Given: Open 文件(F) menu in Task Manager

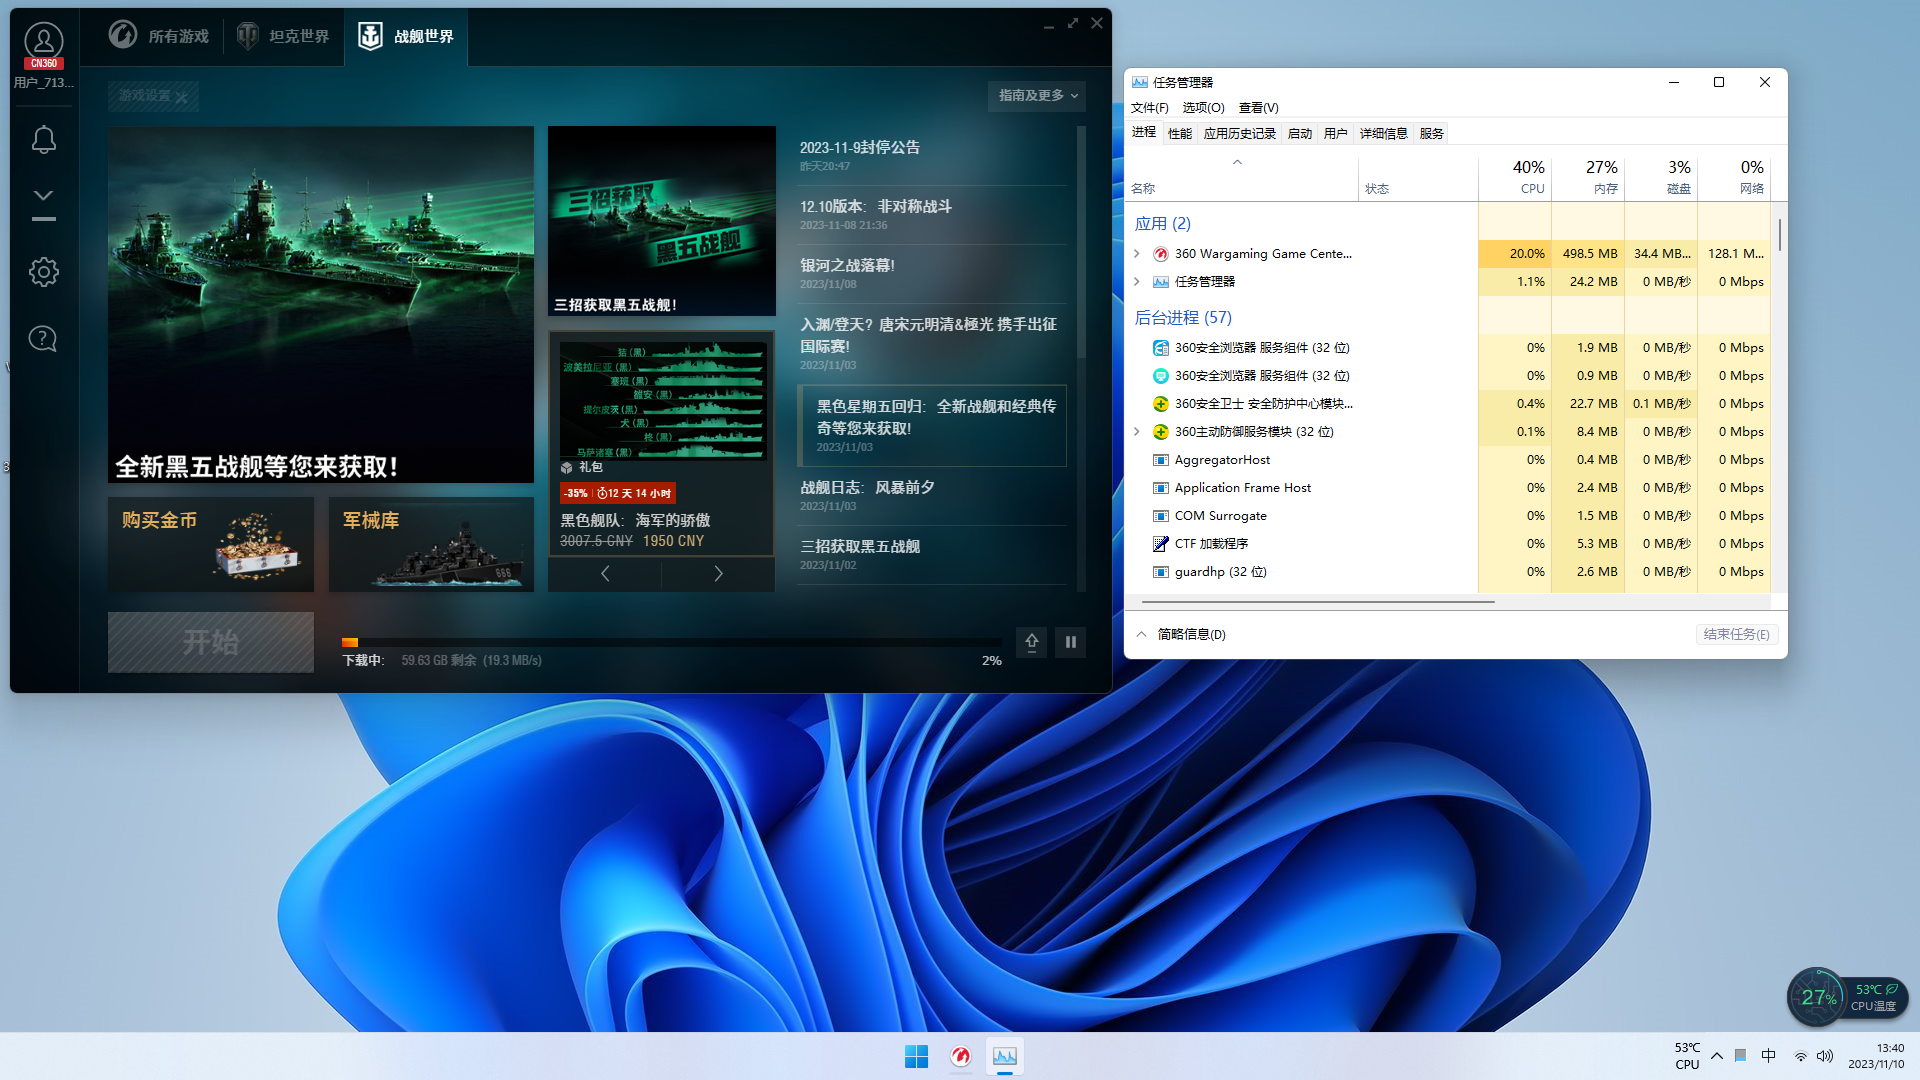Looking at the screenshot, I should click(1149, 107).
